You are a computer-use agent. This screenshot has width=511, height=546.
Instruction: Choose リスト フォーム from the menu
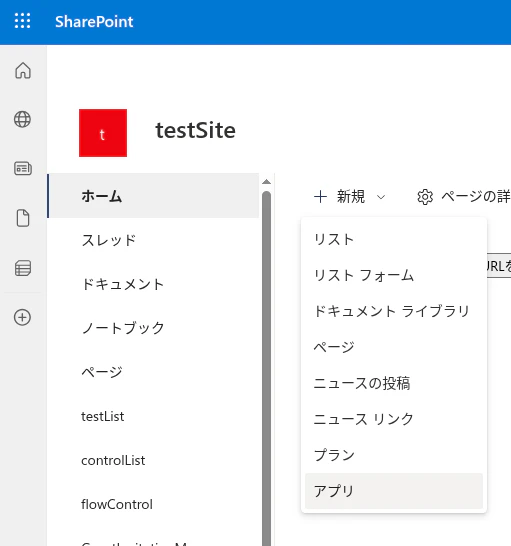click(x=394, y=275)
